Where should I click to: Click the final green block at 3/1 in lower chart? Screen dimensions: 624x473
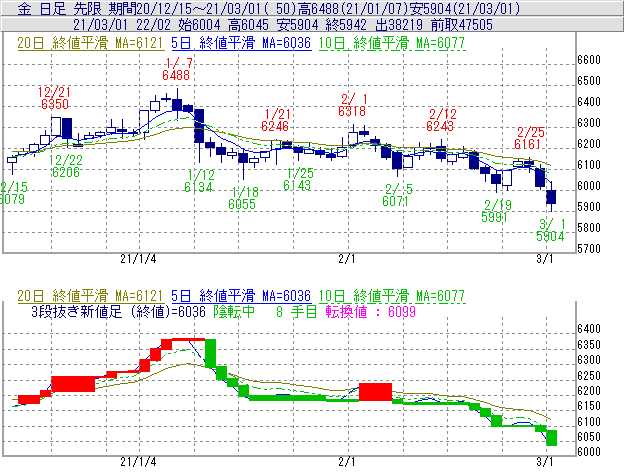[552, 438]
